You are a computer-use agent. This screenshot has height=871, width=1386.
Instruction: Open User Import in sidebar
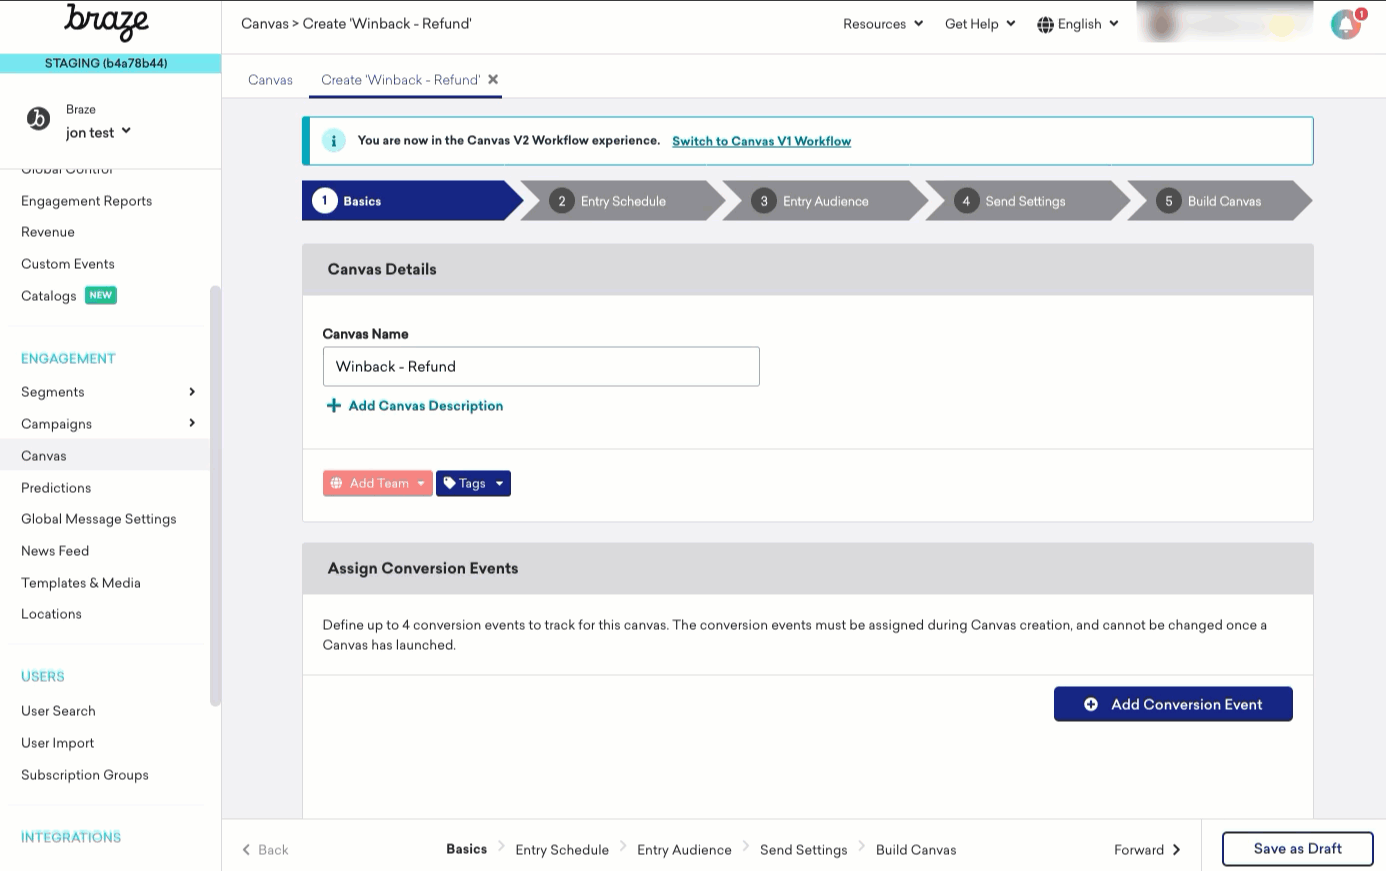pos(58,743)
